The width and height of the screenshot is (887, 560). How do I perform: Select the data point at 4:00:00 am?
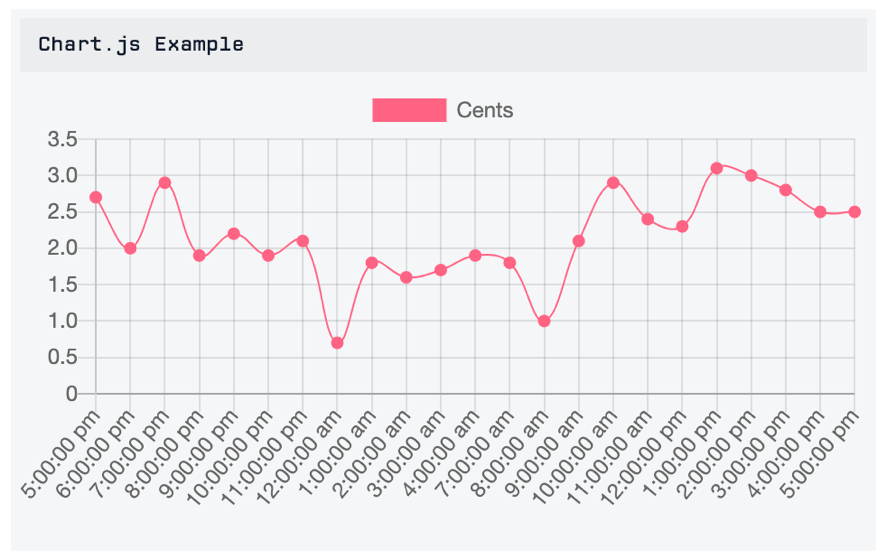point(475,255)
